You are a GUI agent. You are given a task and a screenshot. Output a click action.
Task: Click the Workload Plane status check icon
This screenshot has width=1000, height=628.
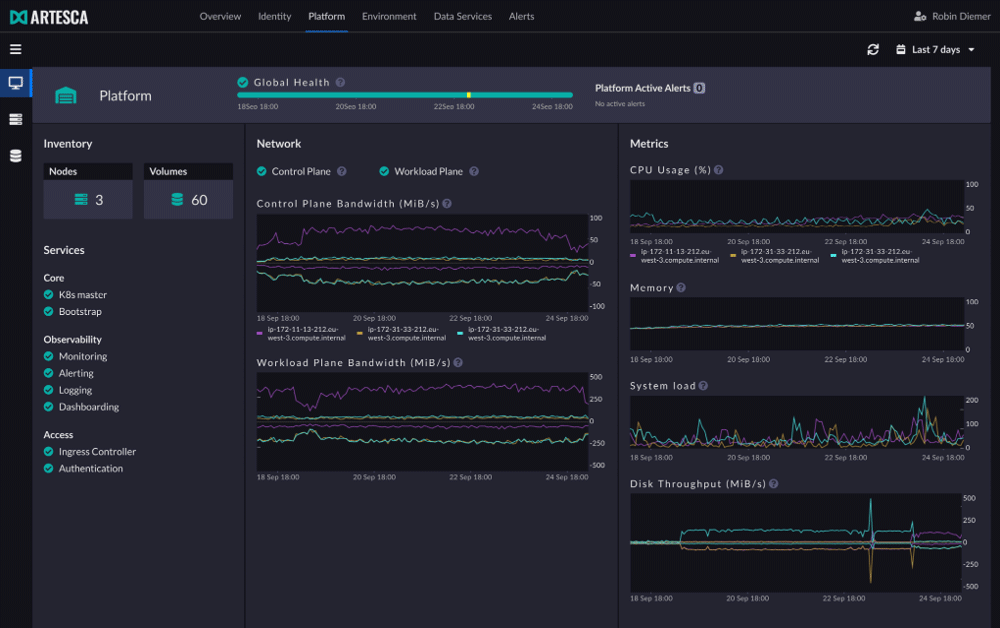(x=384, y=171)
